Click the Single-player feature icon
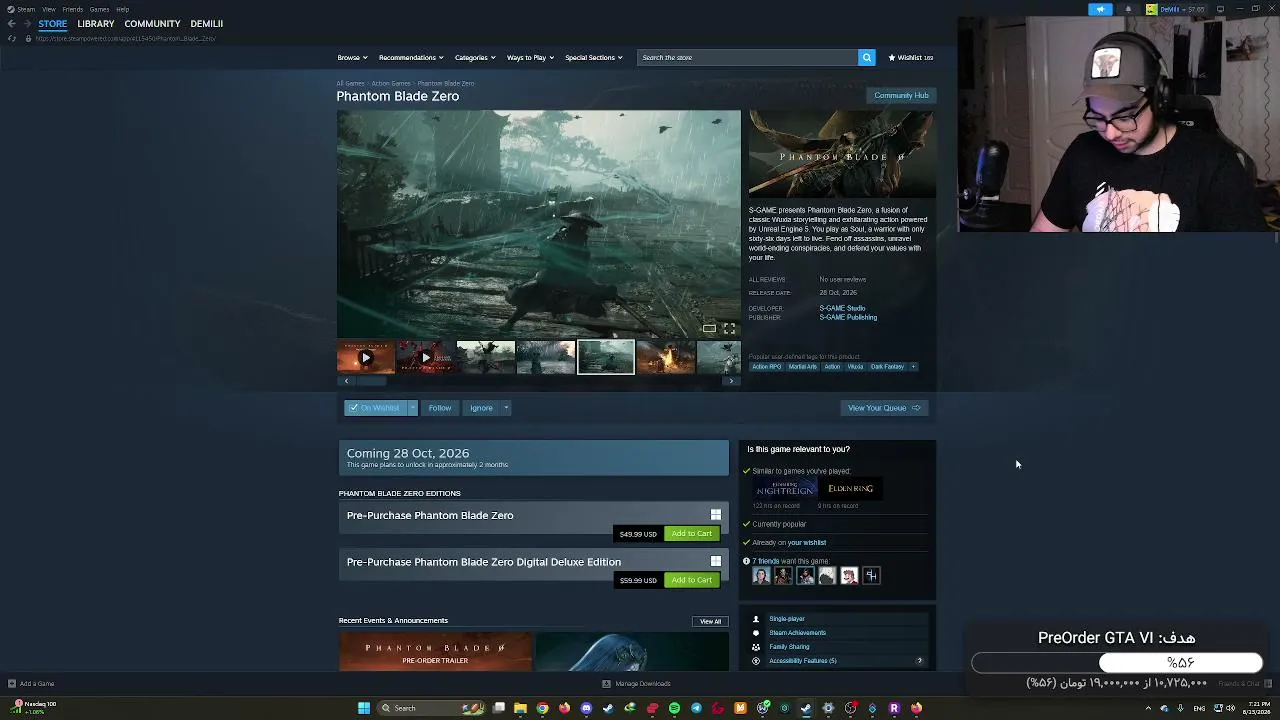 (755, 619)
